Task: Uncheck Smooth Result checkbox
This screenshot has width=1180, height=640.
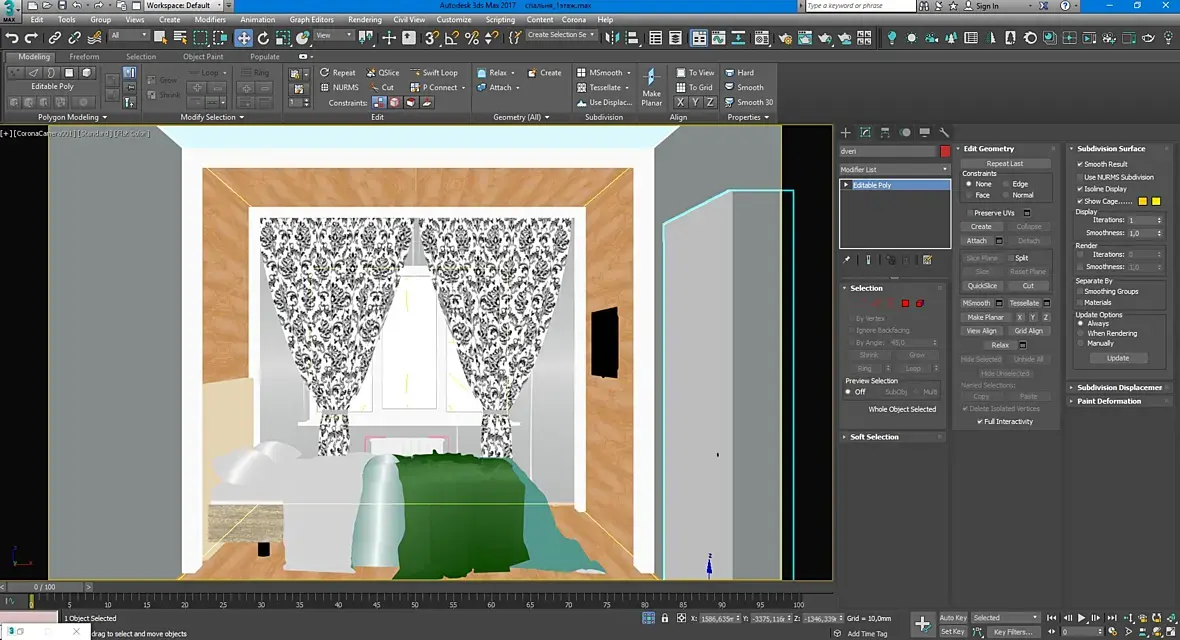Action: coord(1080,164)
